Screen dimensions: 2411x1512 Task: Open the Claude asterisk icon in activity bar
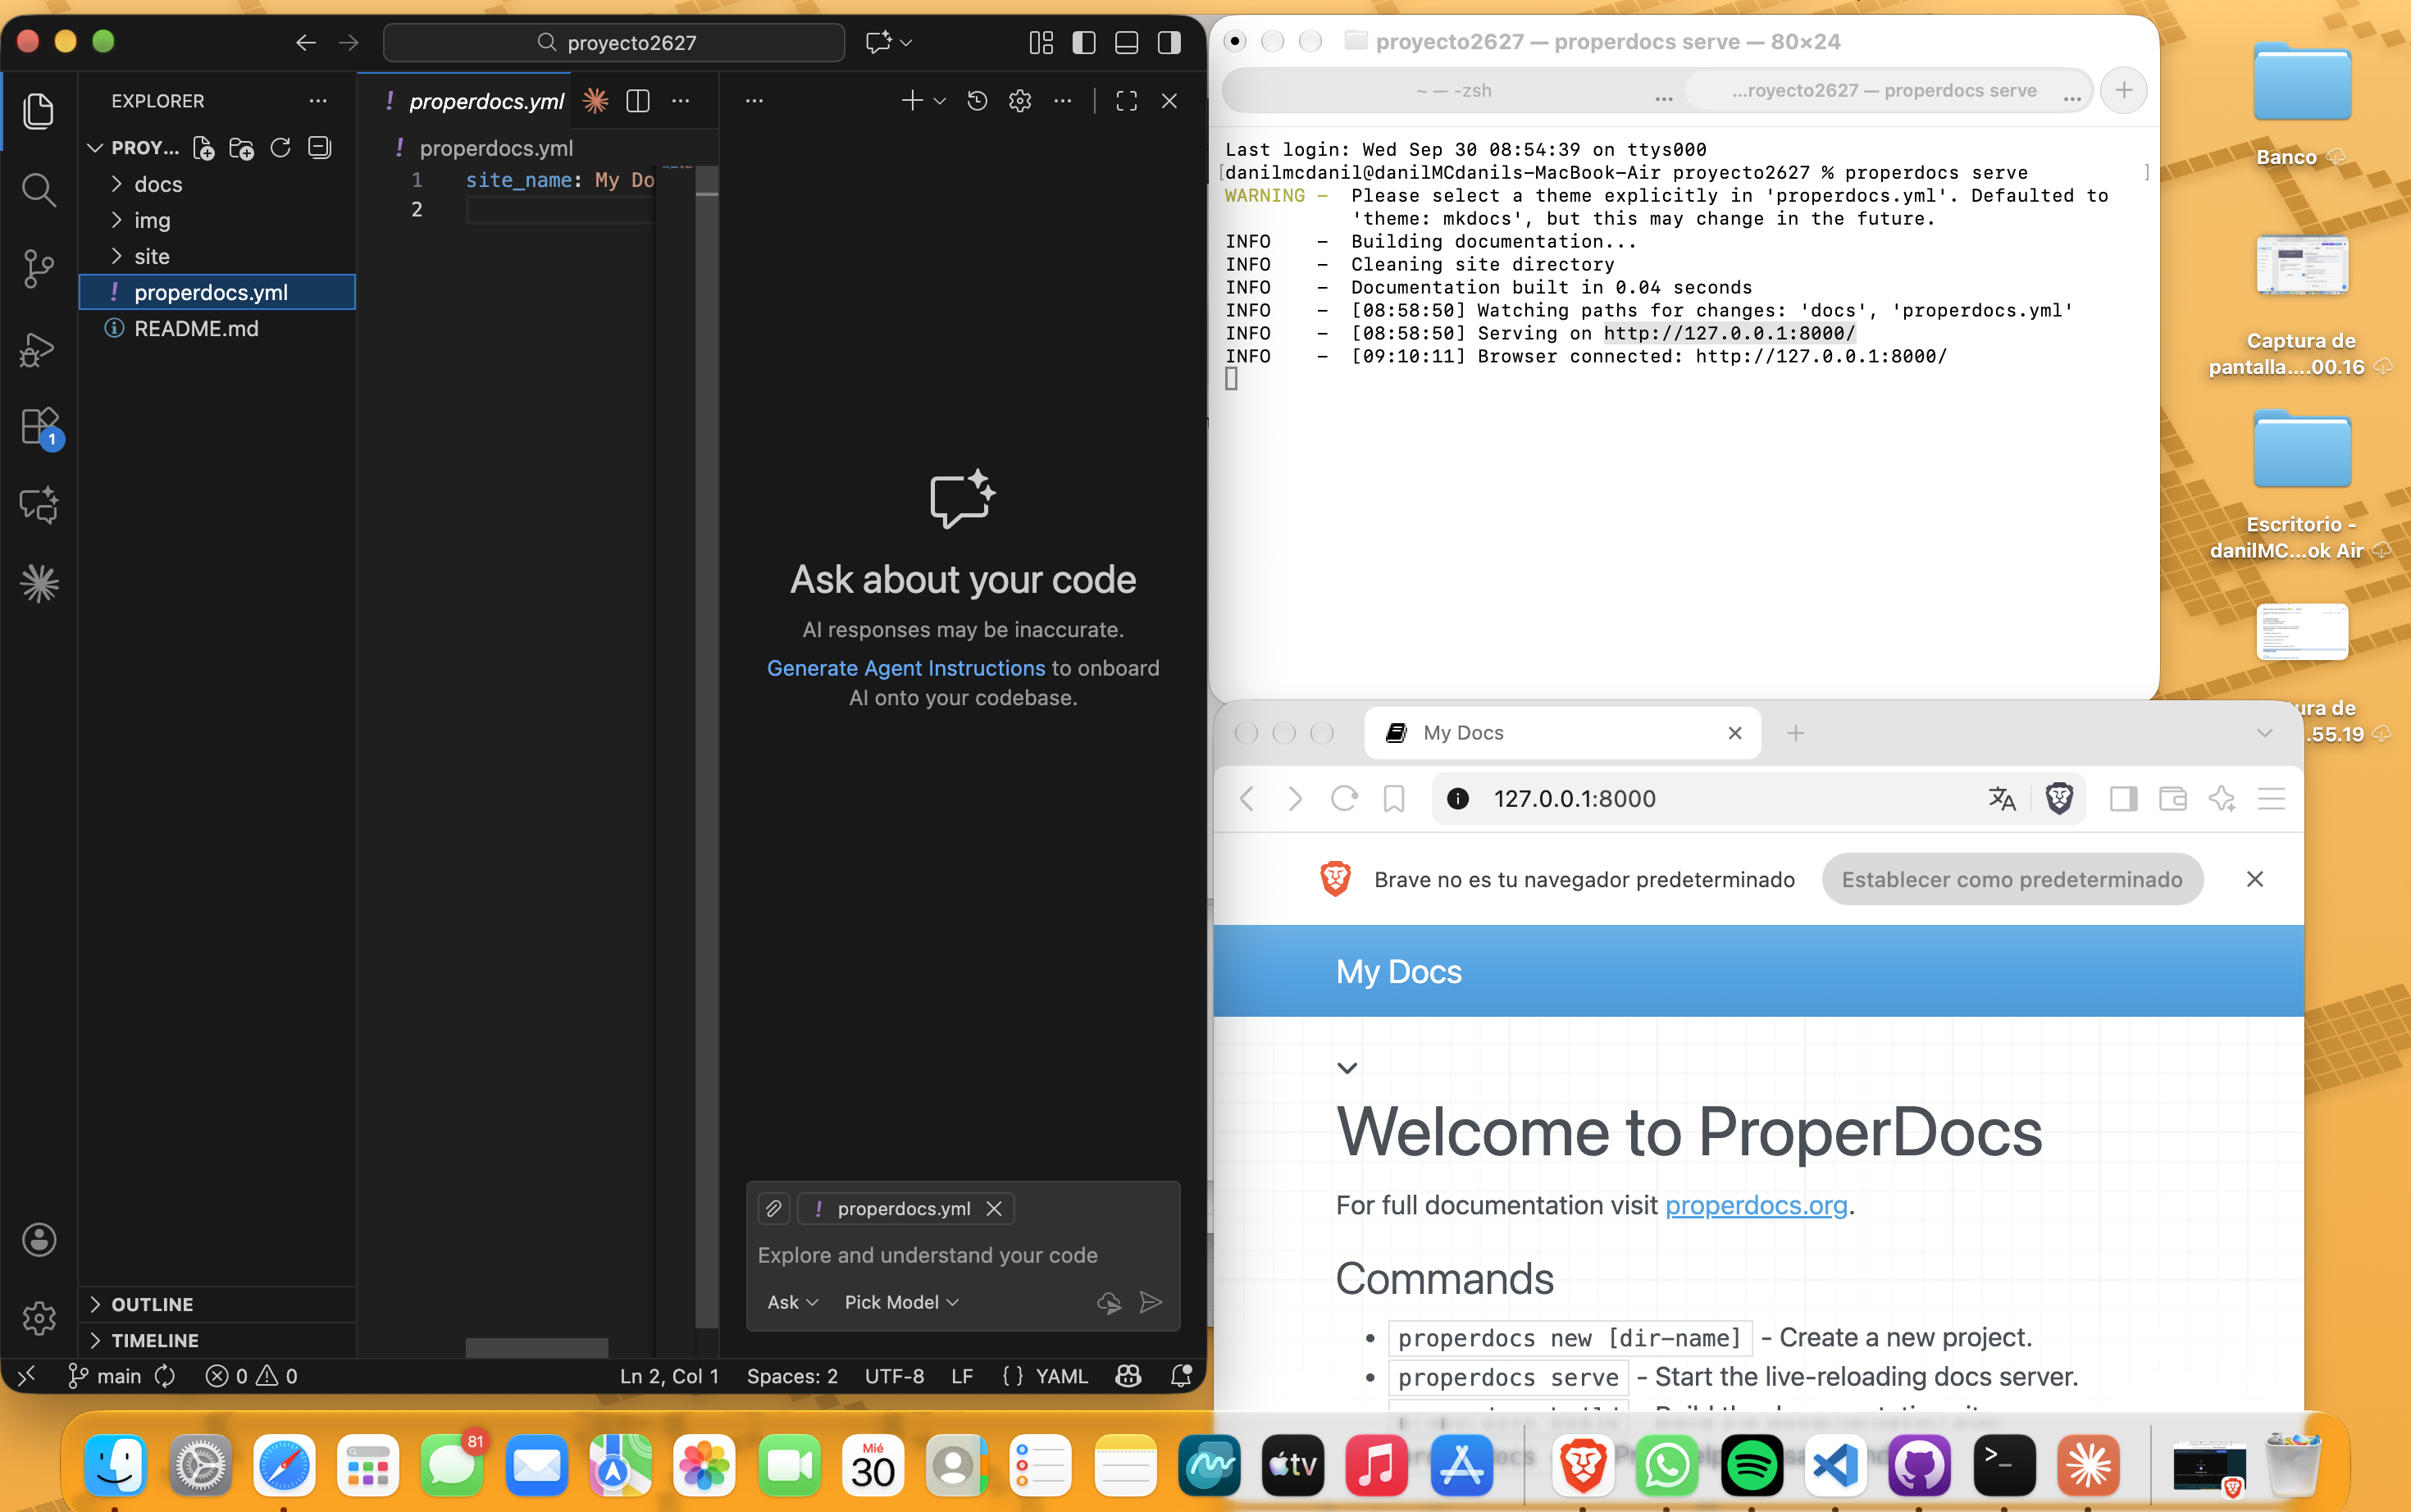[39, 583]
